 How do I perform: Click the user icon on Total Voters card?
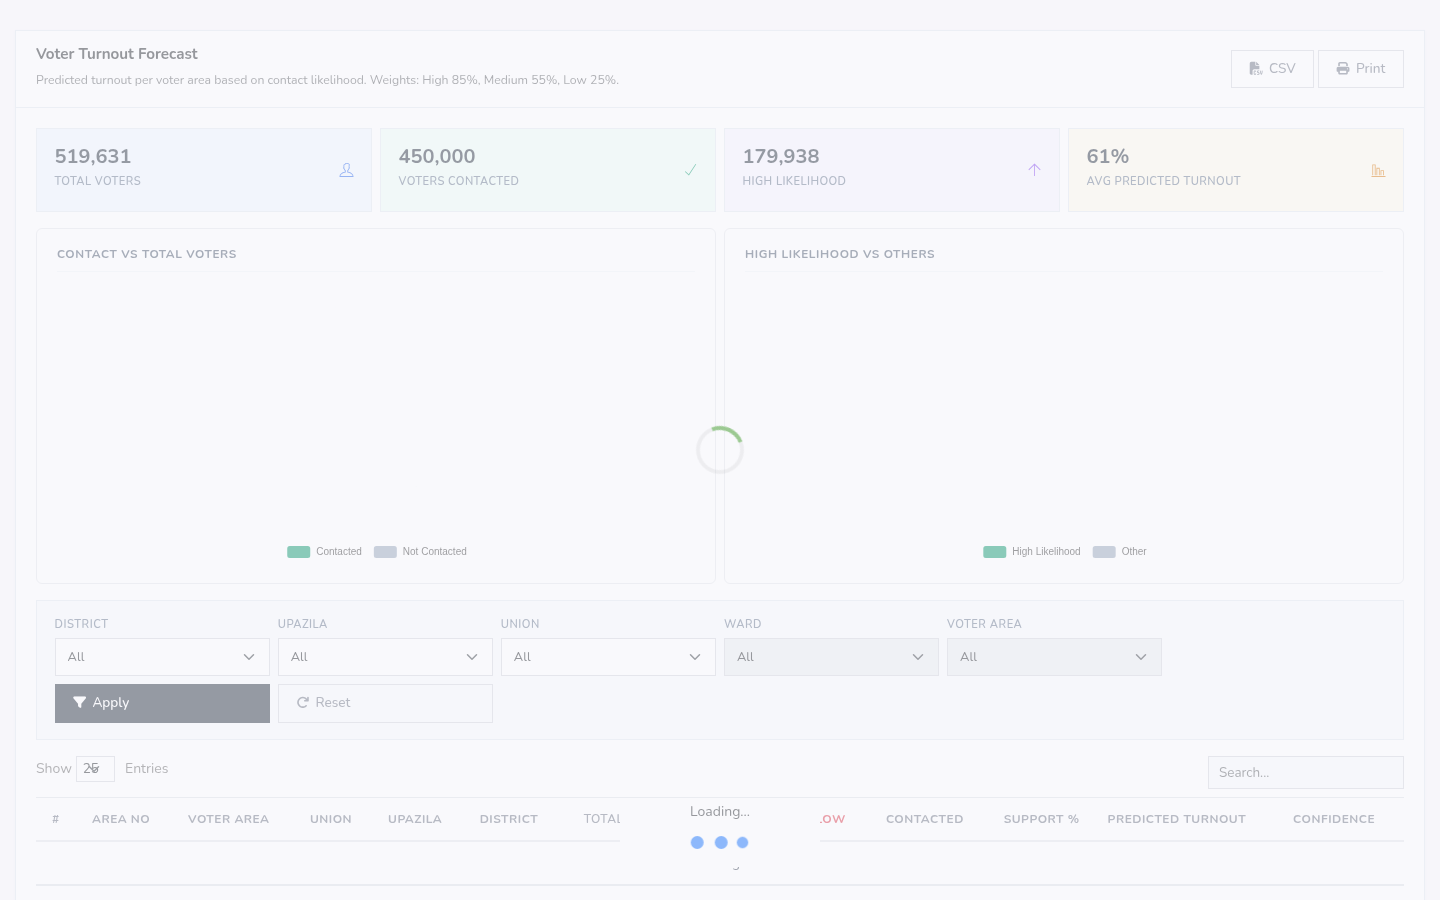[x=346, y=170]
